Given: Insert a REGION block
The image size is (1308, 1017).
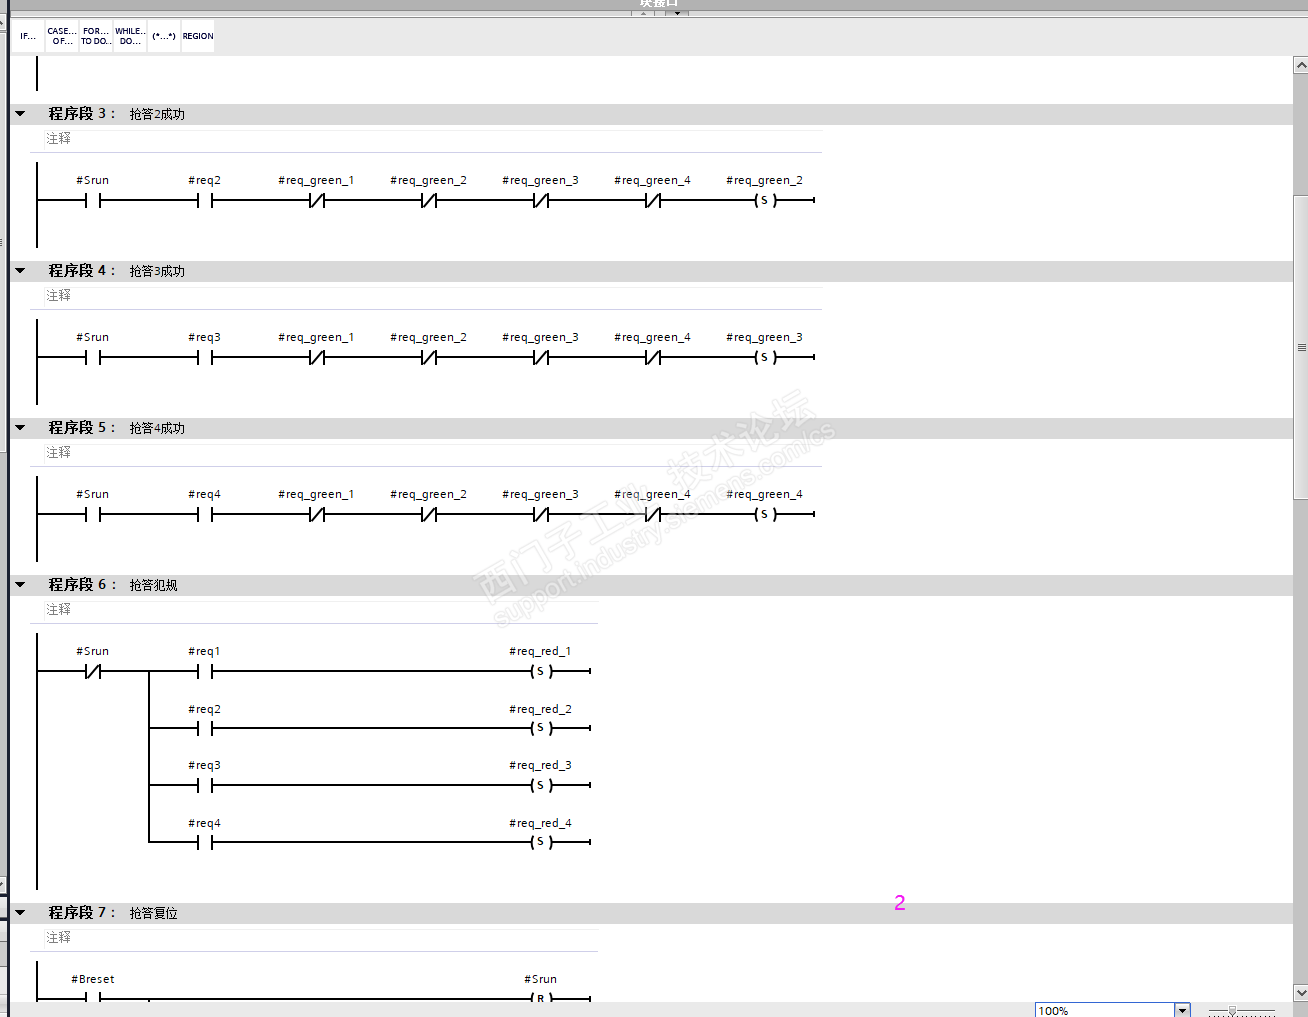Looking at the screenshot, I should pos(198,36).
